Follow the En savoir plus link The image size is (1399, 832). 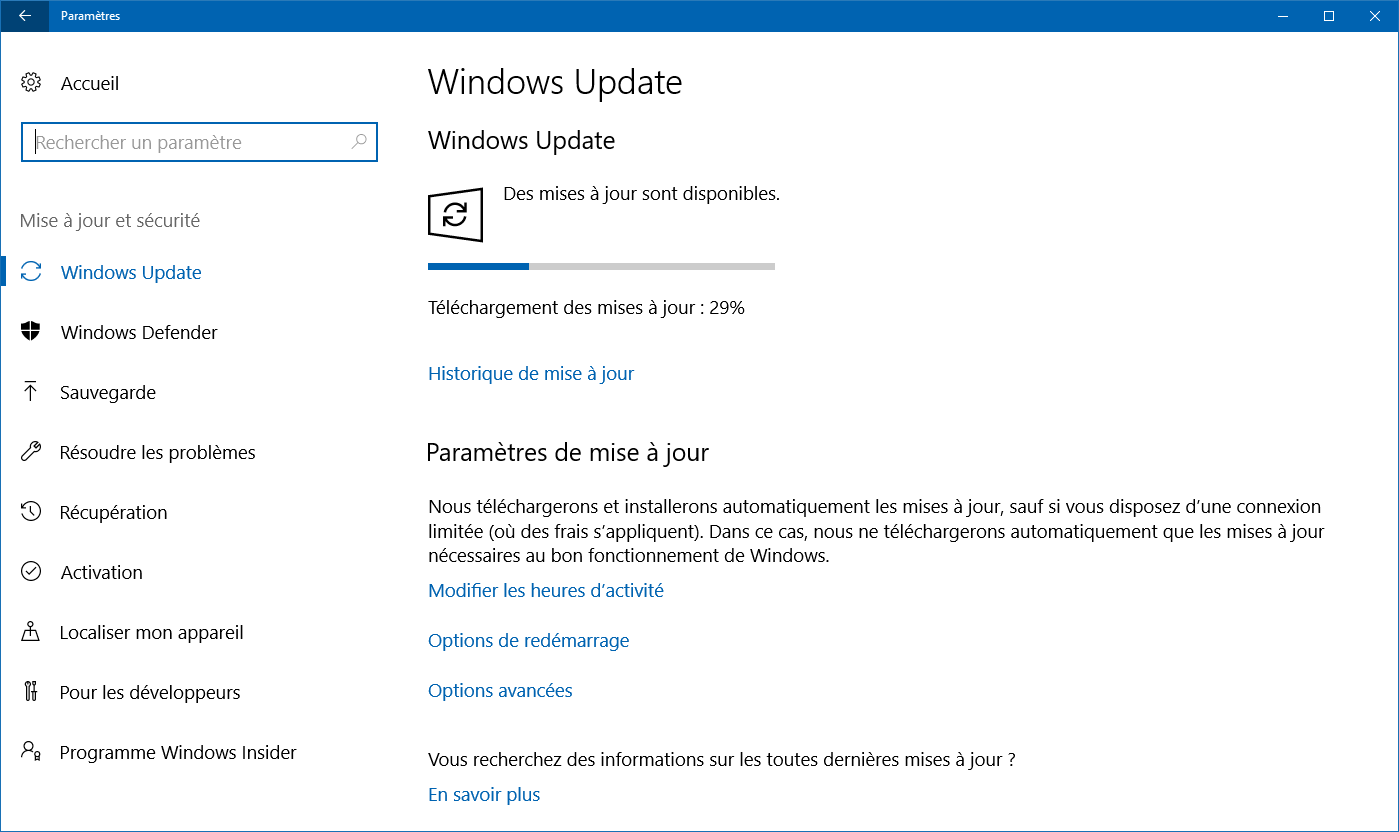tap(484, 795)
